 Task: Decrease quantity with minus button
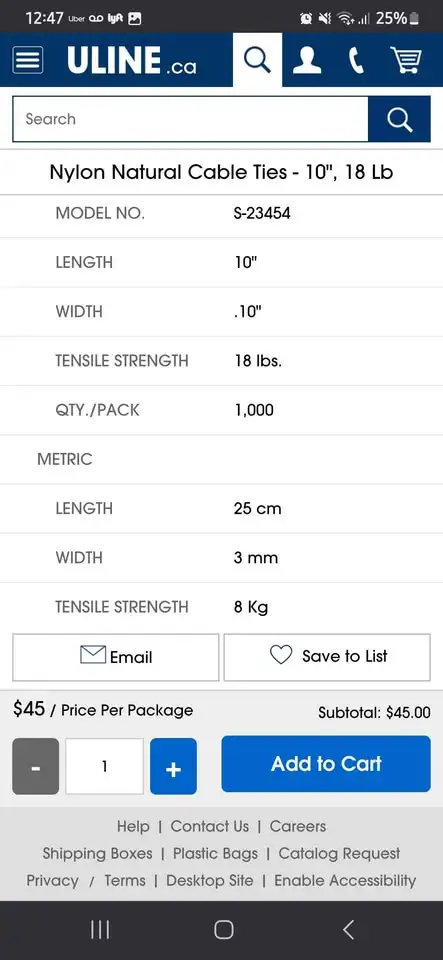(35, 767)
